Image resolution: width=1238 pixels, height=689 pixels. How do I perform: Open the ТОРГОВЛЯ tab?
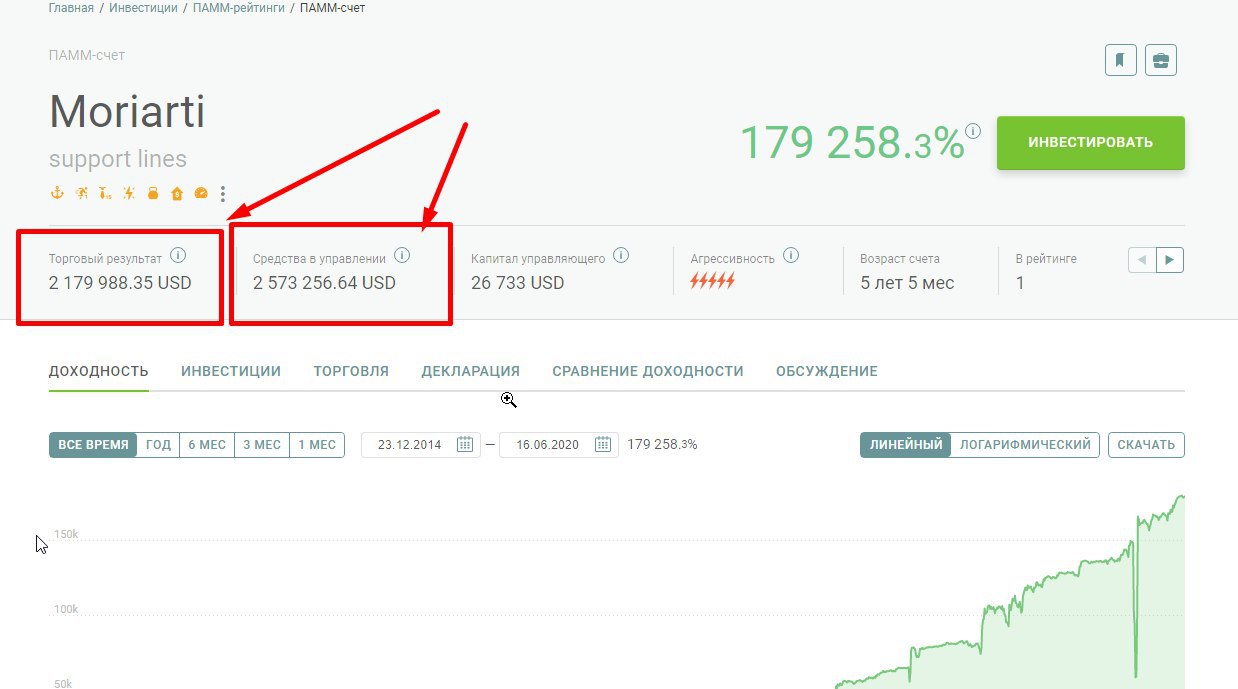[351, 371]
